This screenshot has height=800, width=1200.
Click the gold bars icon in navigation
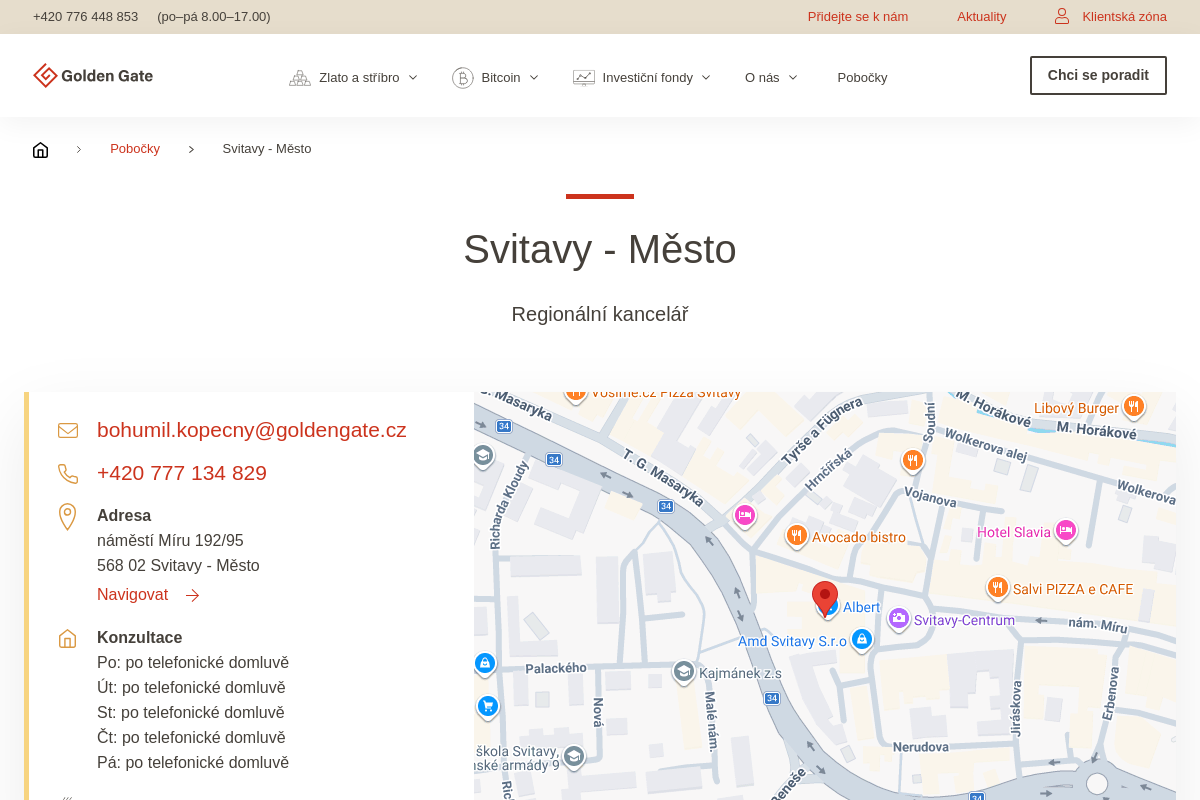point(300,78)
